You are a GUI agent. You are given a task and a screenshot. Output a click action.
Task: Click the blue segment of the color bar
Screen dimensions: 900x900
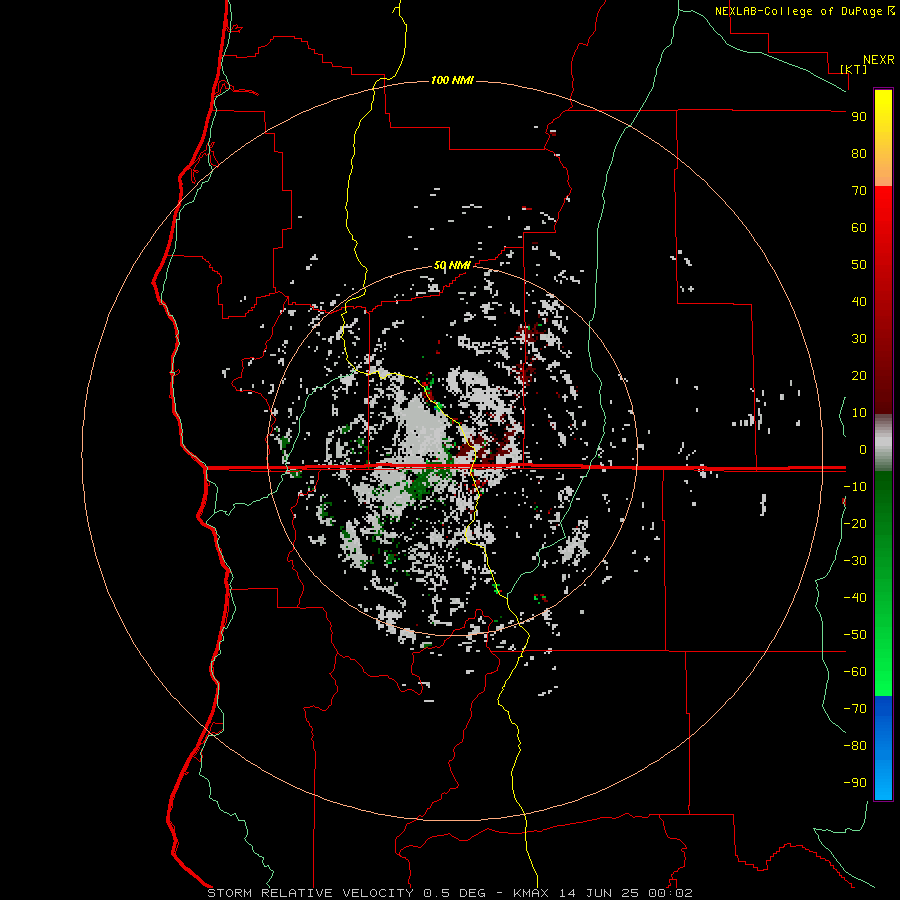[x=883, y=748]
